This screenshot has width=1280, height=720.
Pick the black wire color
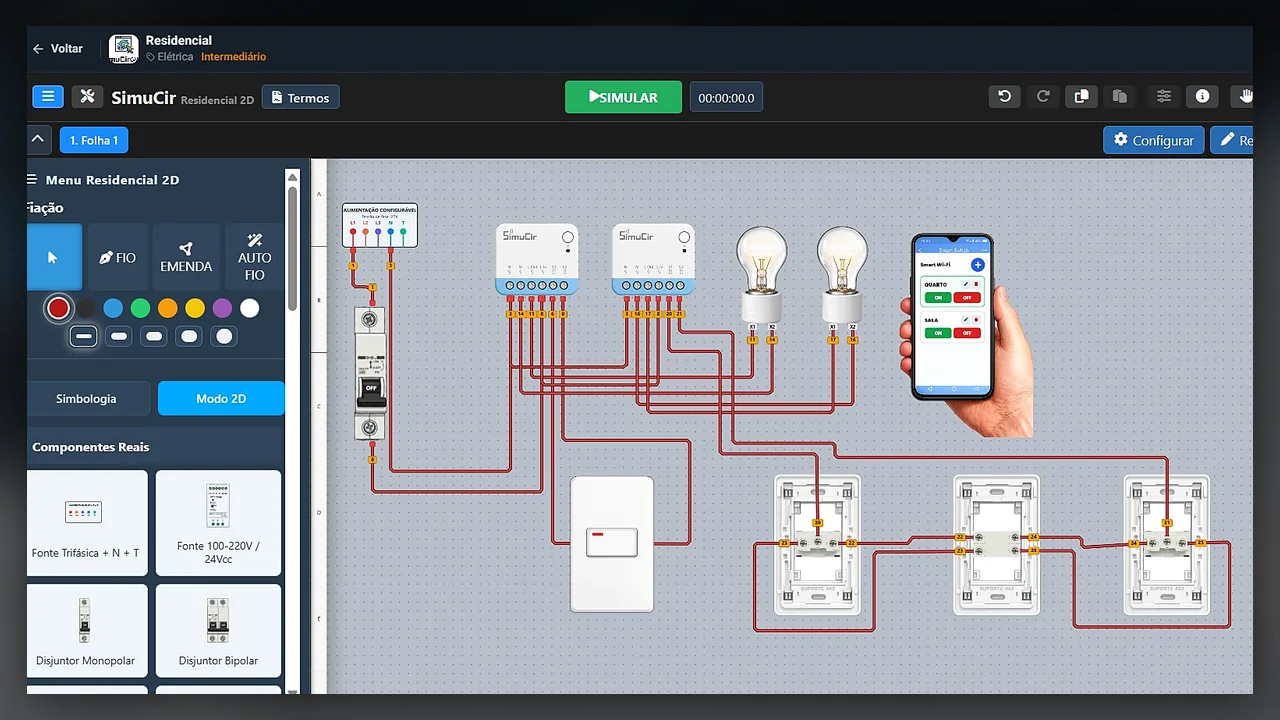pyautogui.click(x=87, y=308)
